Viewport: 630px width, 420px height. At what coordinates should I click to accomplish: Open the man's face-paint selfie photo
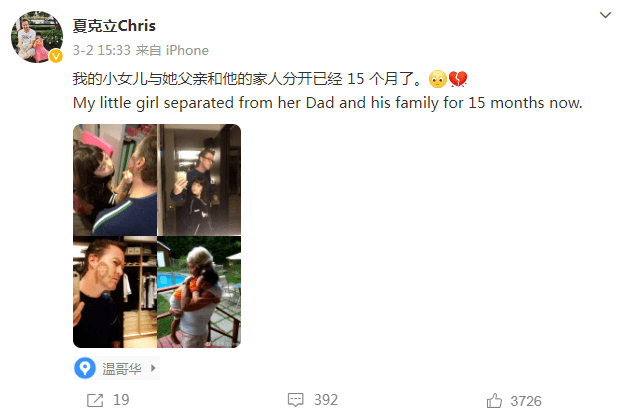115,292
